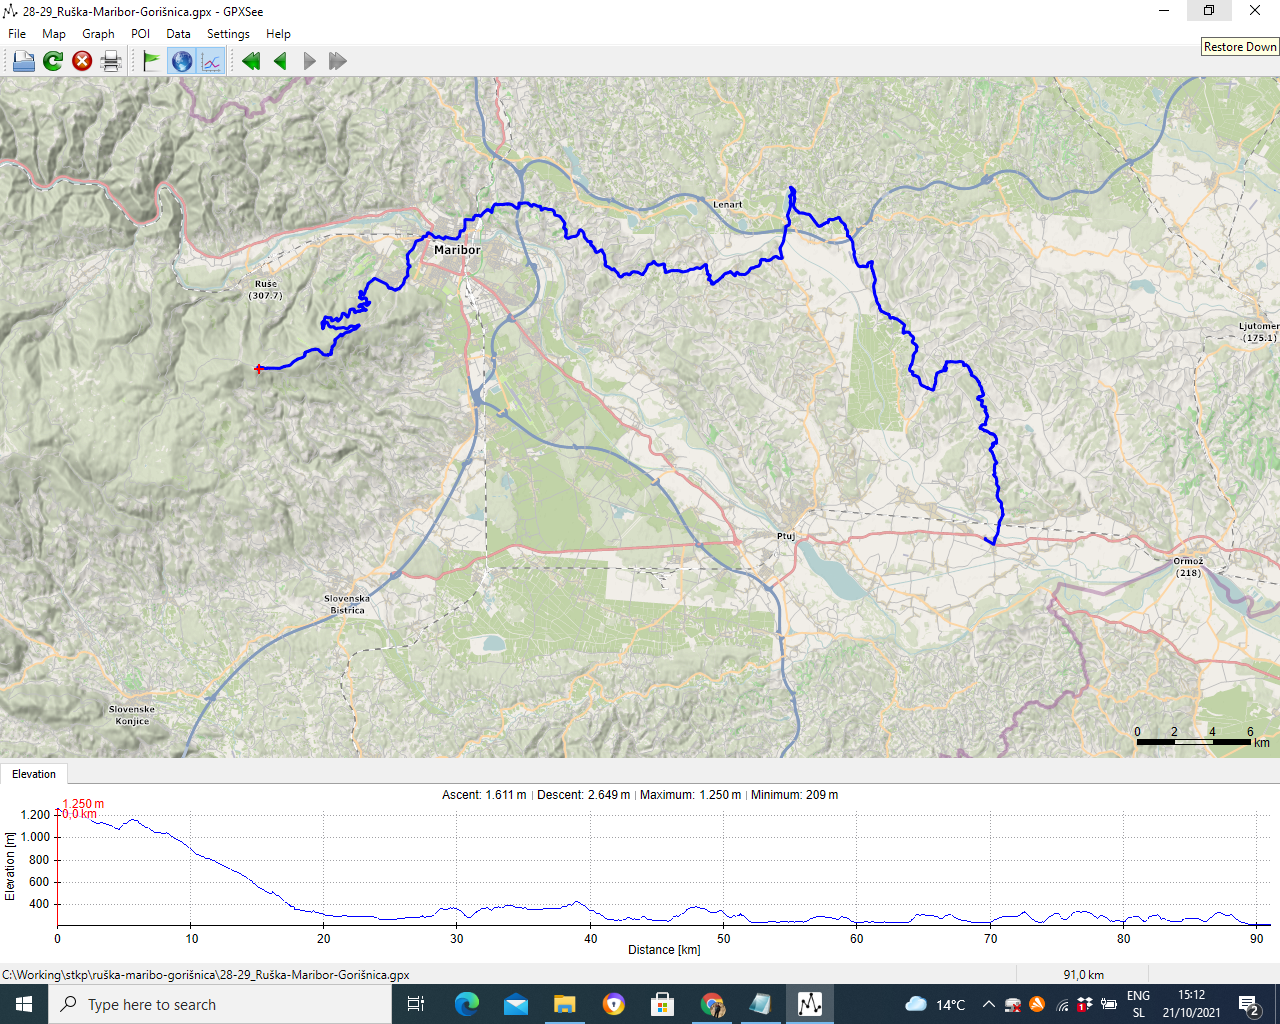Screen dimensions: 1280x1024
Task: Reload the file with green refresh icon
Action: coord(53,61)
